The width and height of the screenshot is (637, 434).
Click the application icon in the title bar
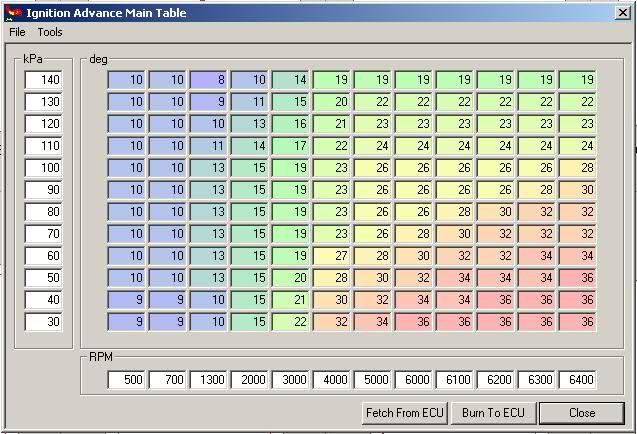[x=13, y=13]
